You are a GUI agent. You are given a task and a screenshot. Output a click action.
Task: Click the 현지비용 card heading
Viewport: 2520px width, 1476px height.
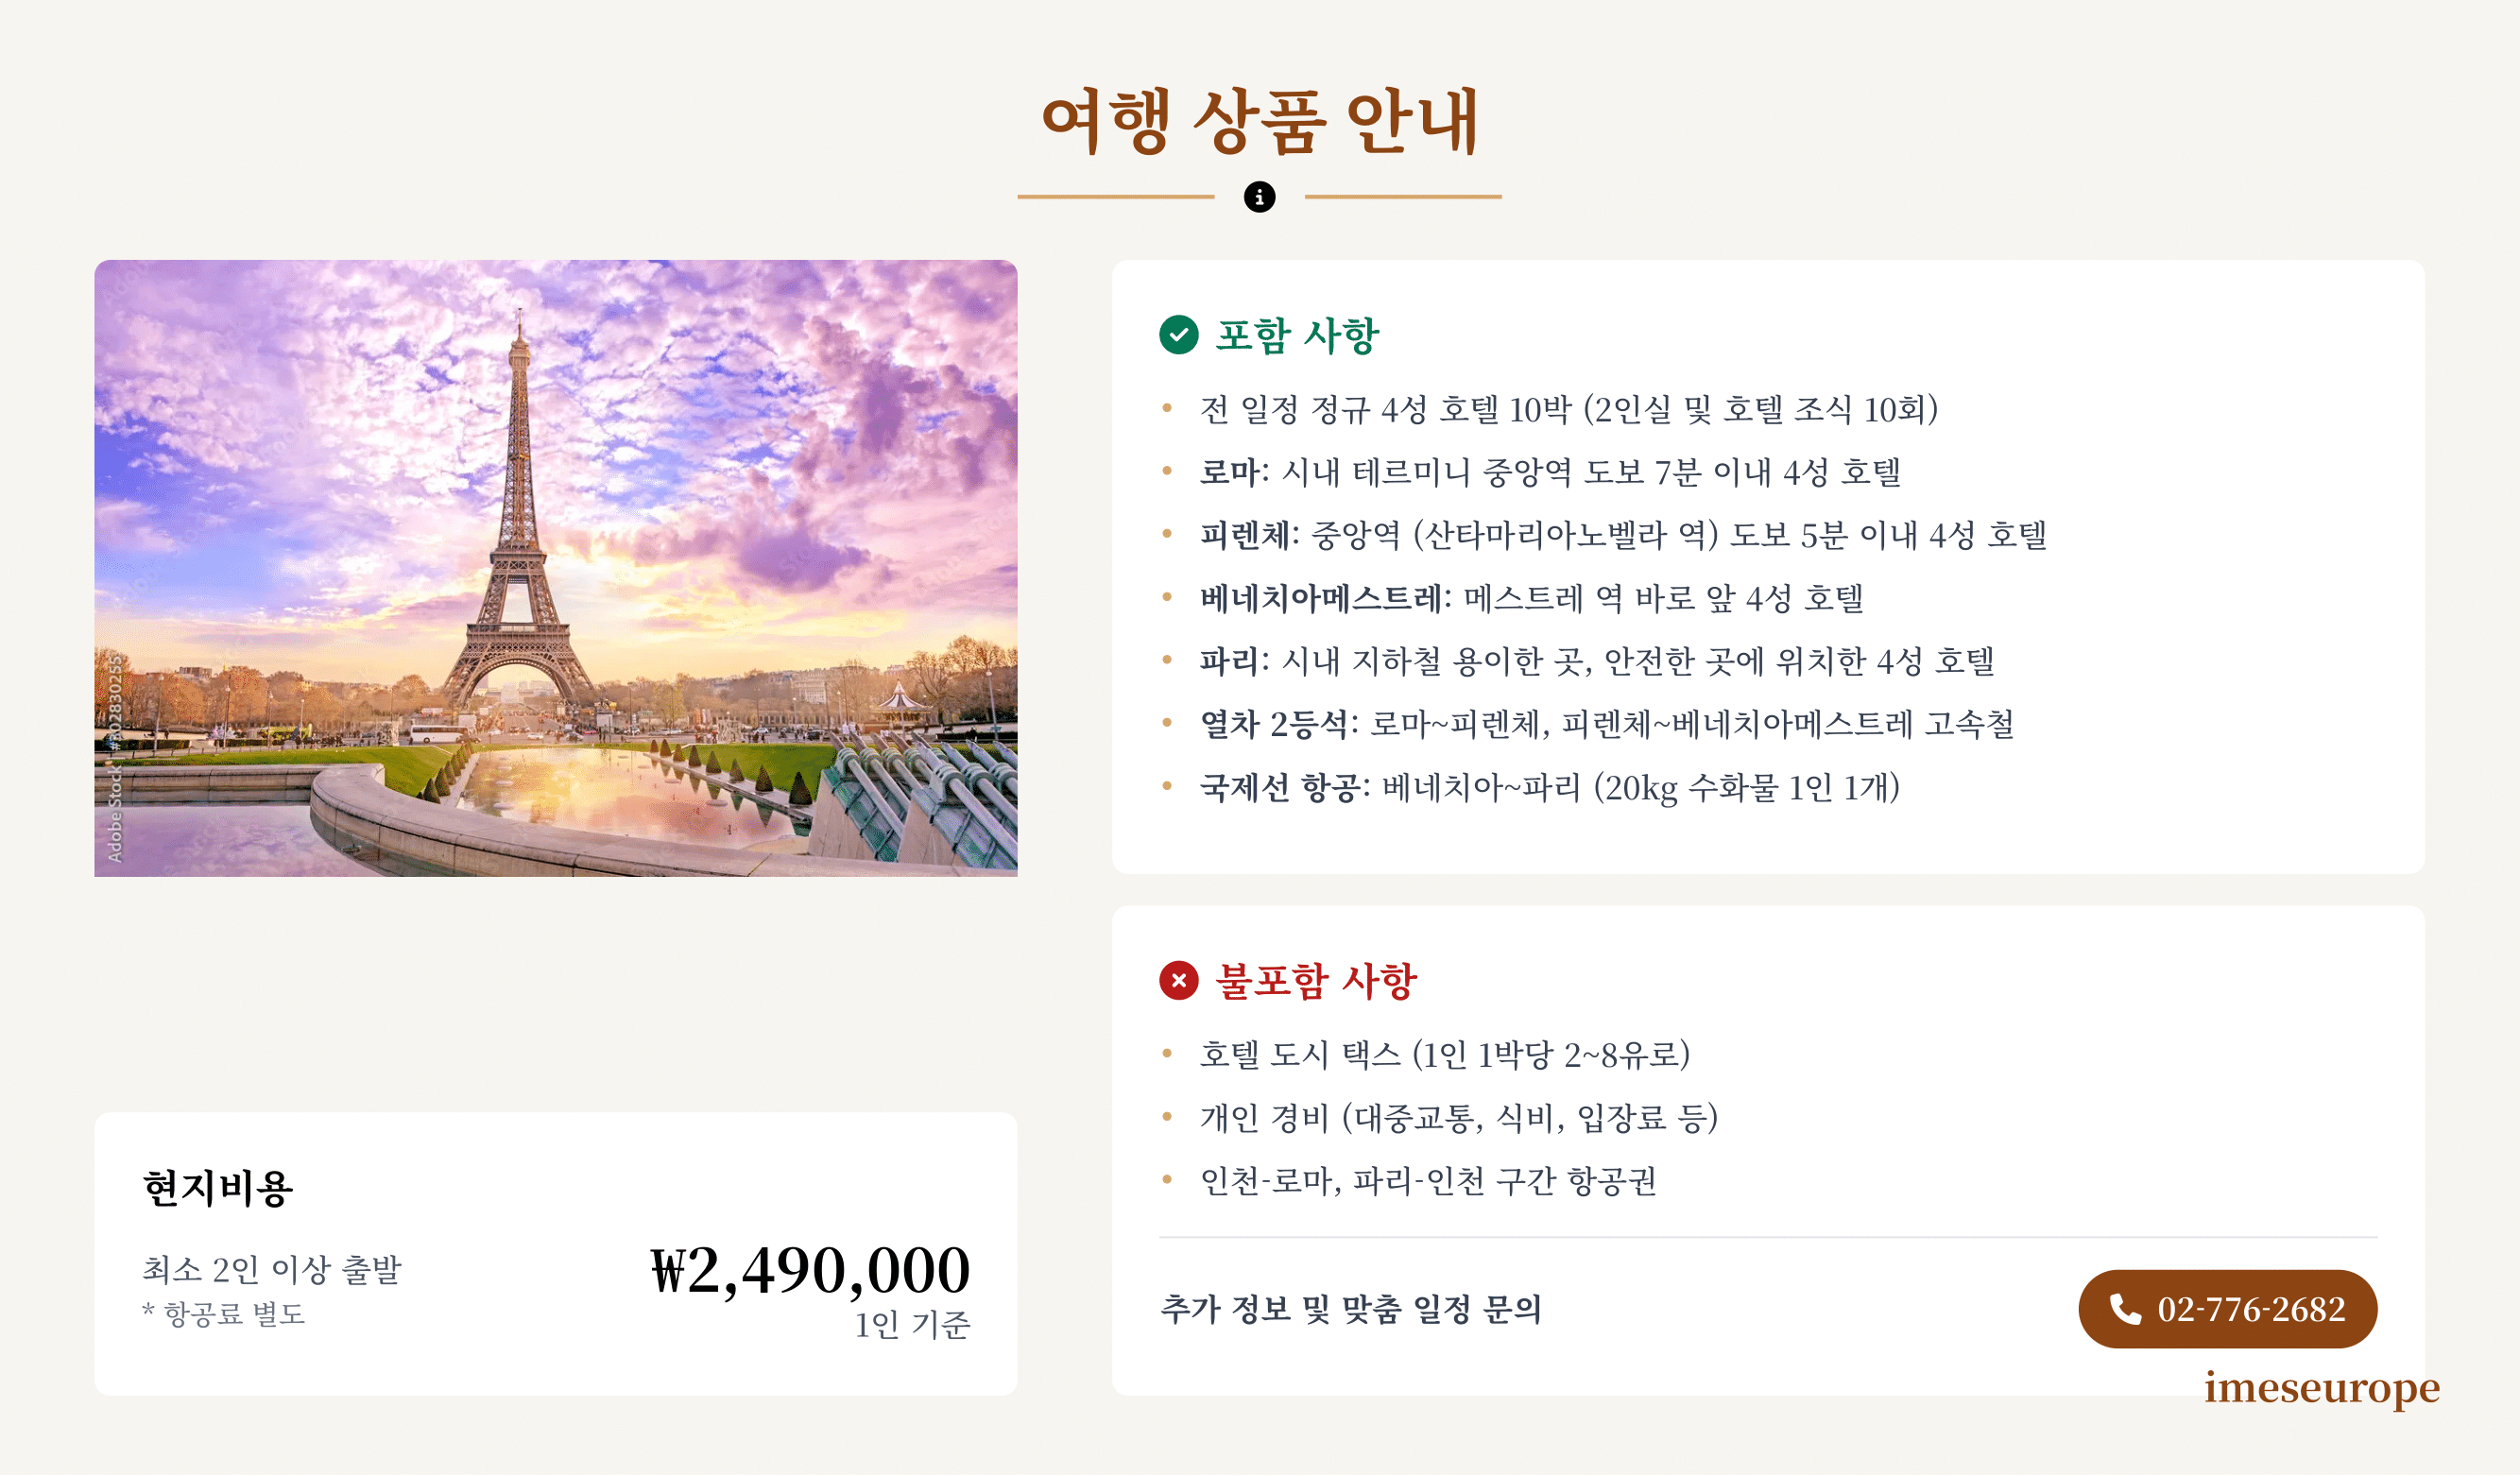click(x=218, y=1188)
